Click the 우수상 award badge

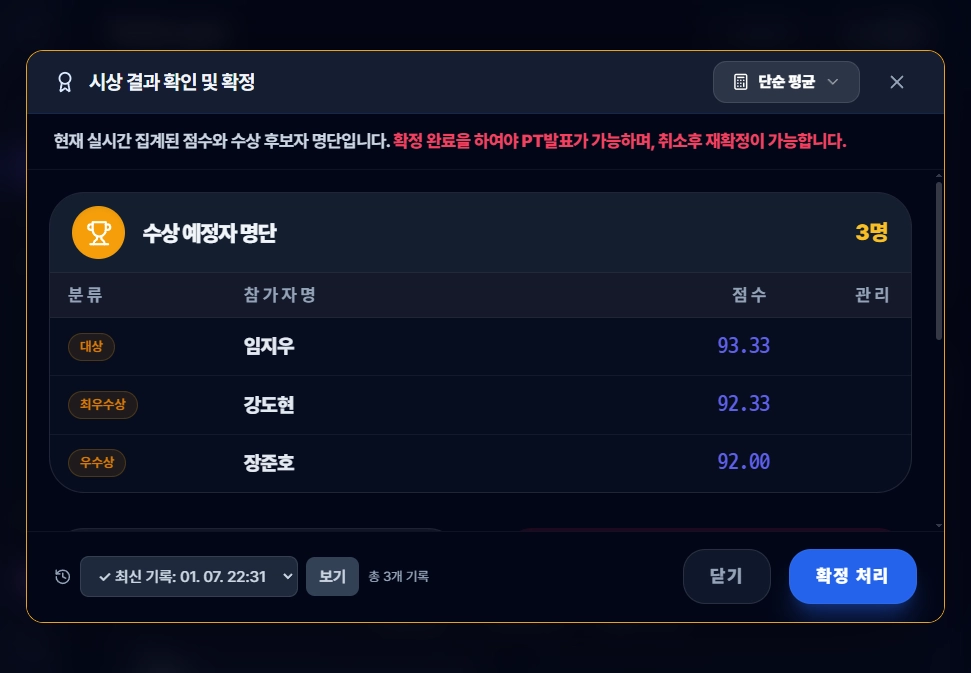[x=97, y=463]
